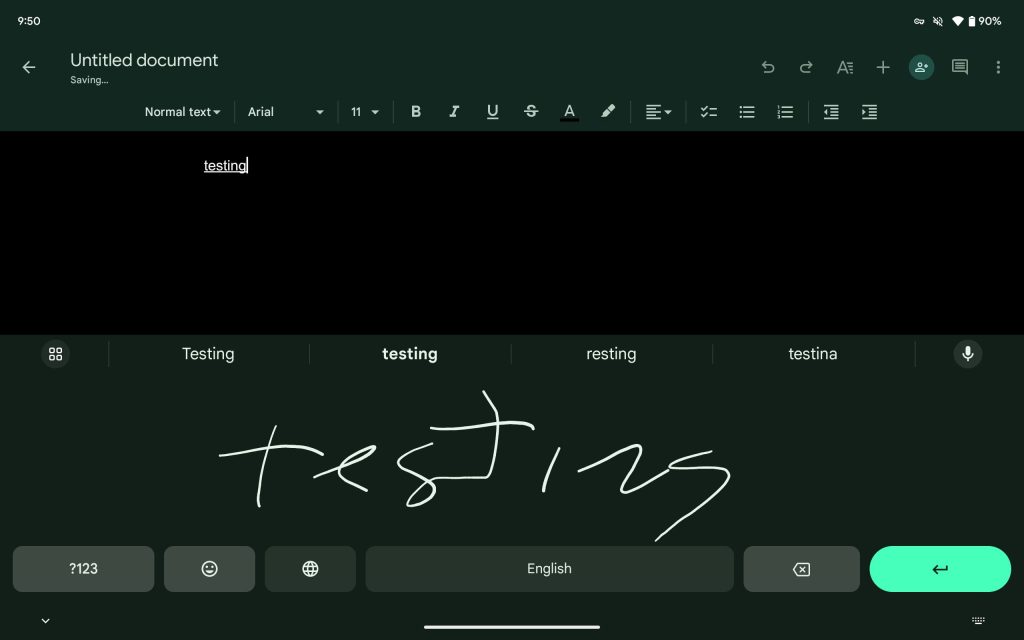Viewport: 1024px width, 640px height.
Task: Tap the back arrow to exit document
Action: [x=29, y=67]
